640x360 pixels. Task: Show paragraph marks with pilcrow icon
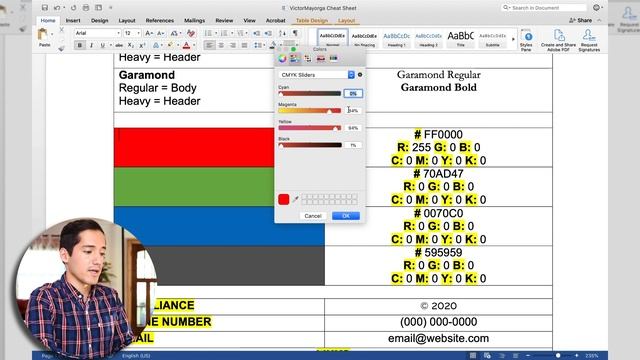[x=295, y=33]
